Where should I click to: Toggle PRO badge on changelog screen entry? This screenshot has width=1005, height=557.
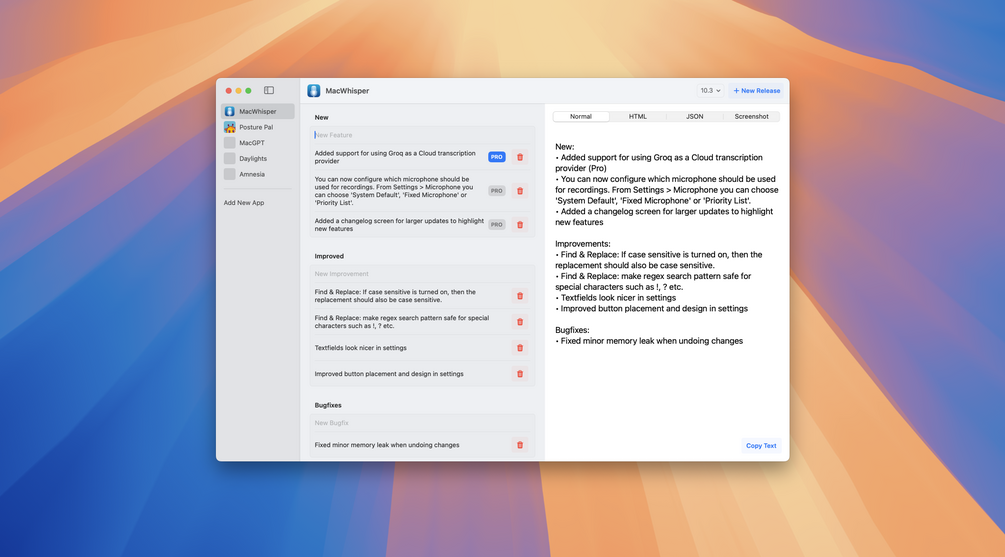pos(497,225)
